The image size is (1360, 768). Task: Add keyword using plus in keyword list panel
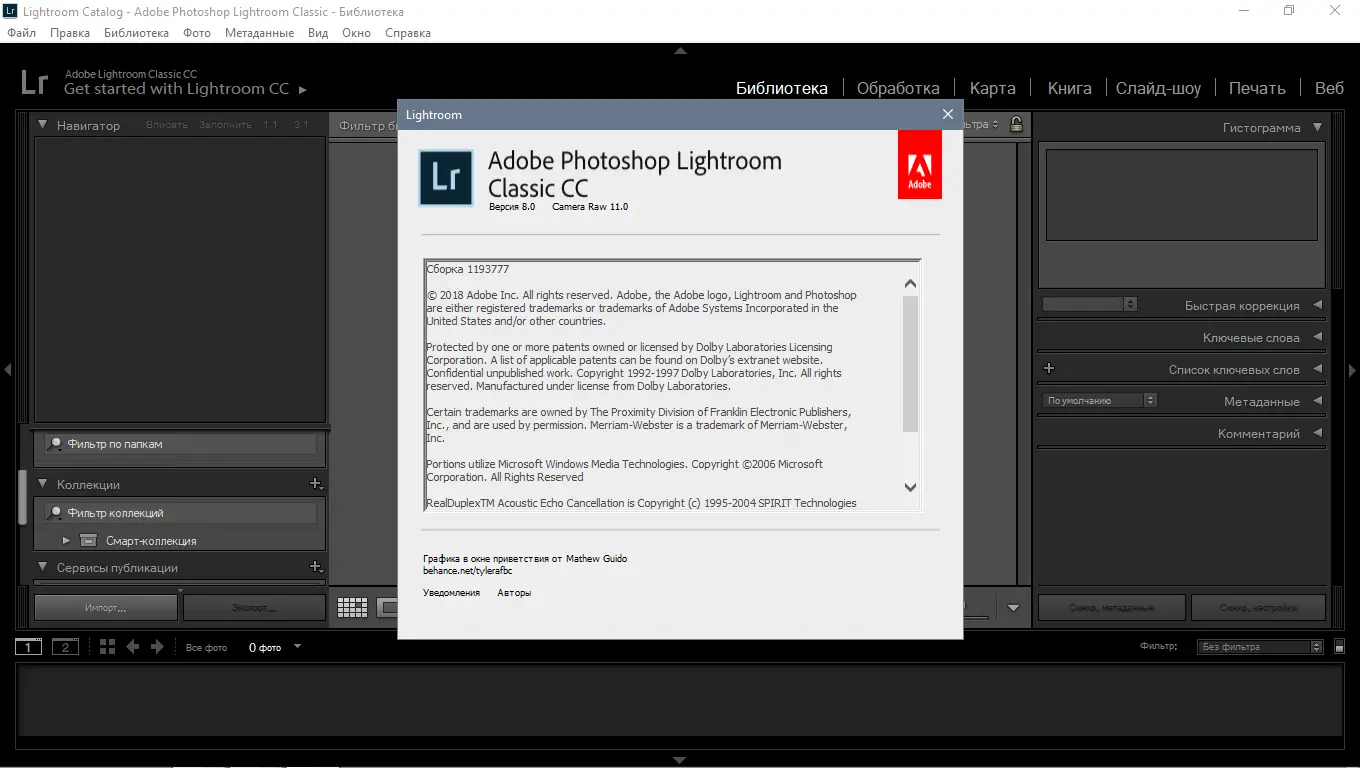(x=1049, y=368)
